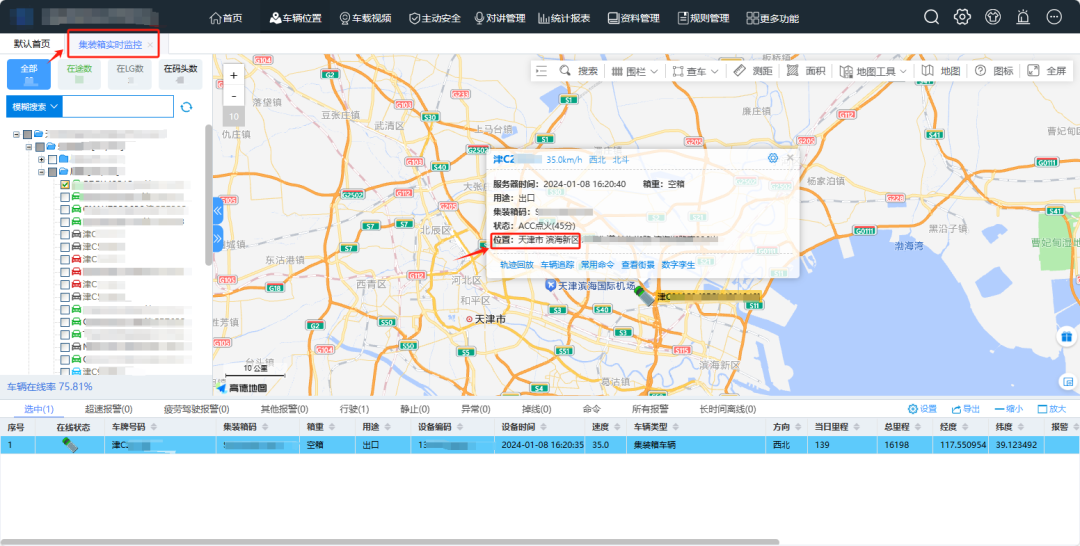Enter 全屏 fullscreen map mode
Viewport: 1080px width, 546px height.
[x=1047, y=71]
